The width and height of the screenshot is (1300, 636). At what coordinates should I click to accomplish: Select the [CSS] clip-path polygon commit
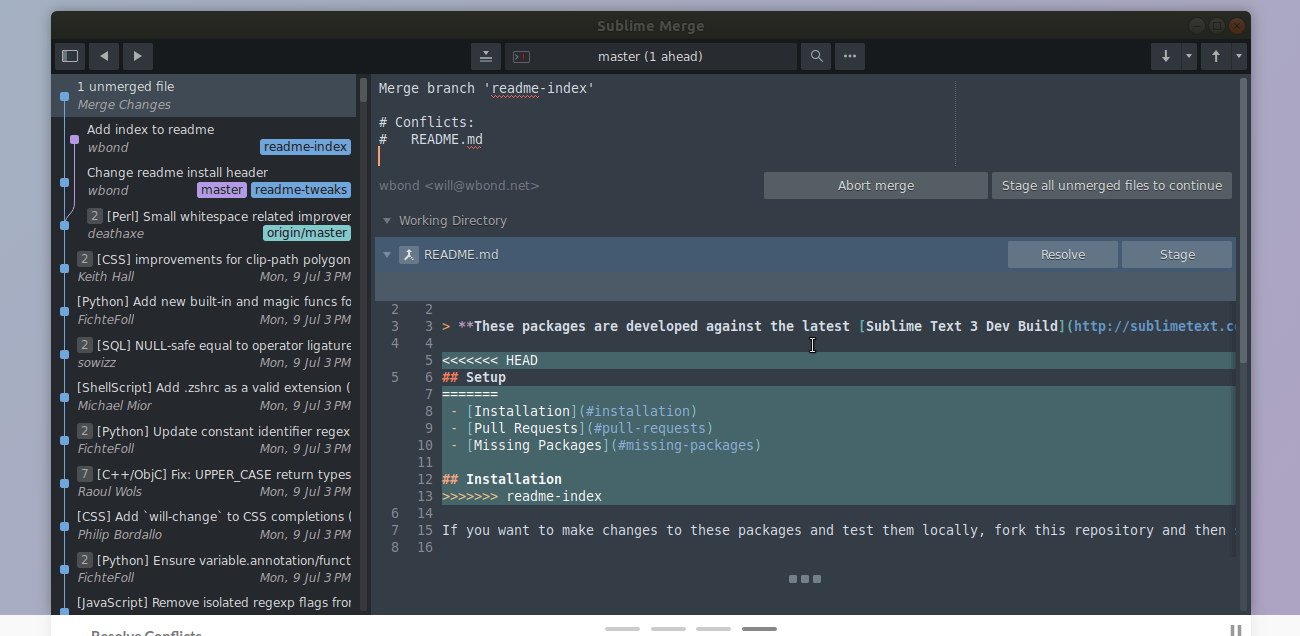point(204,267)
